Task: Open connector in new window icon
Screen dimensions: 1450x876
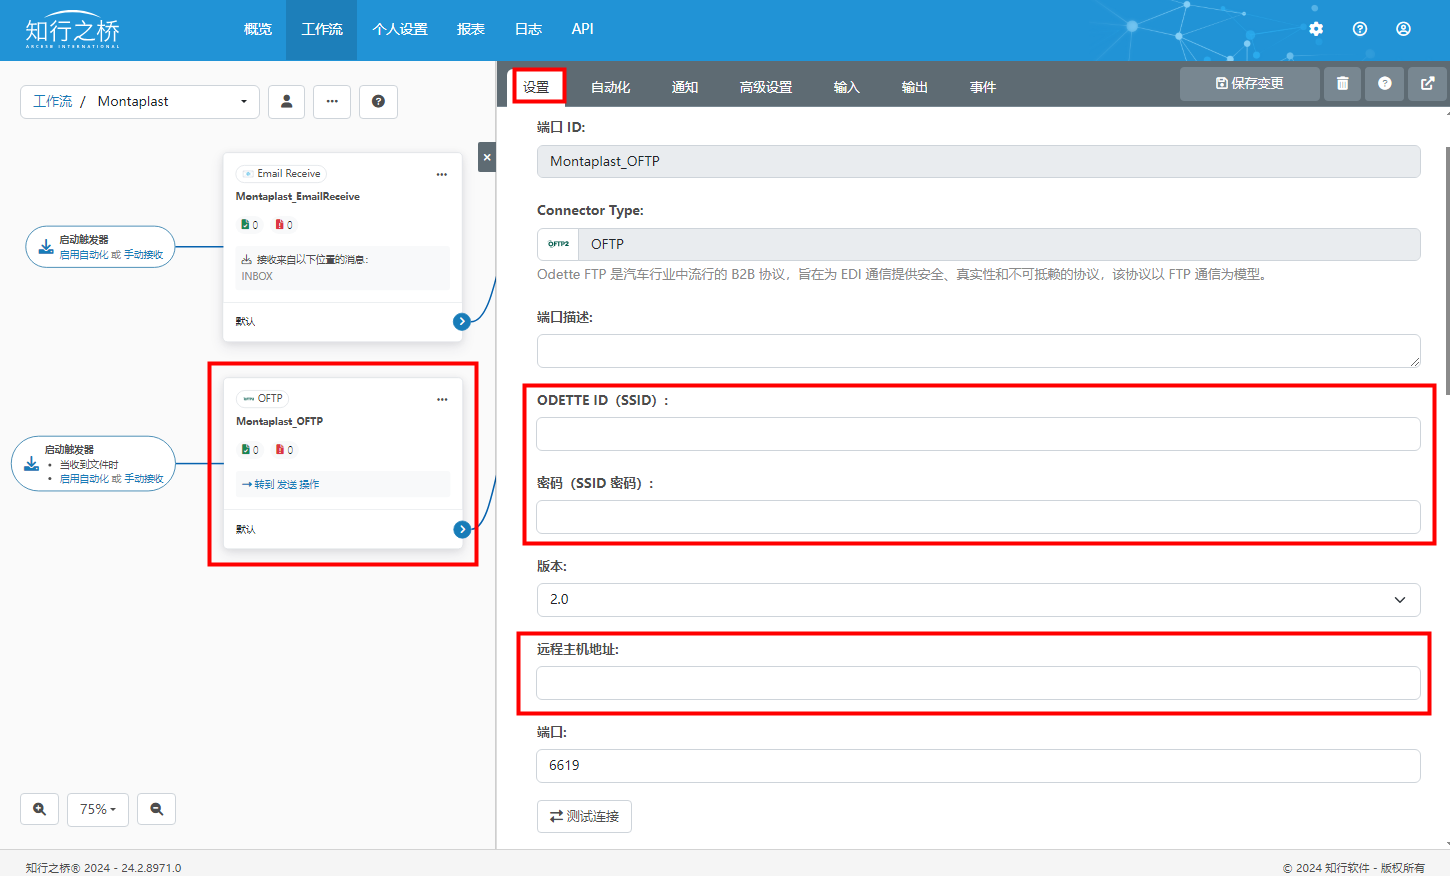Action: coord(1428,84)
